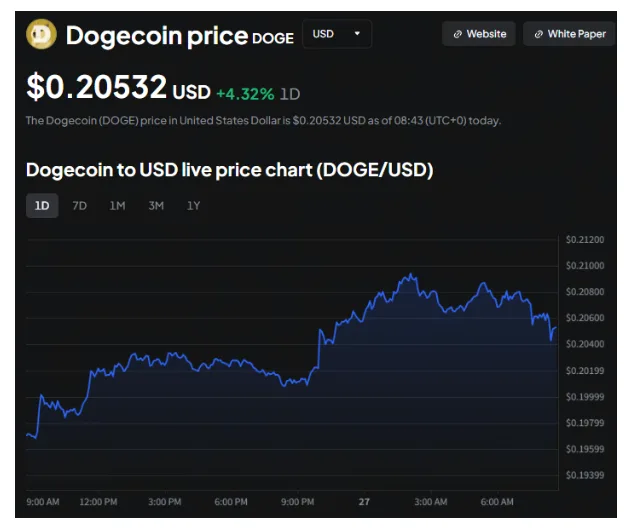Click the +4.32% daily change value
Image resolution: width=636 pixels, height=531 pixels.
[245, 93]
